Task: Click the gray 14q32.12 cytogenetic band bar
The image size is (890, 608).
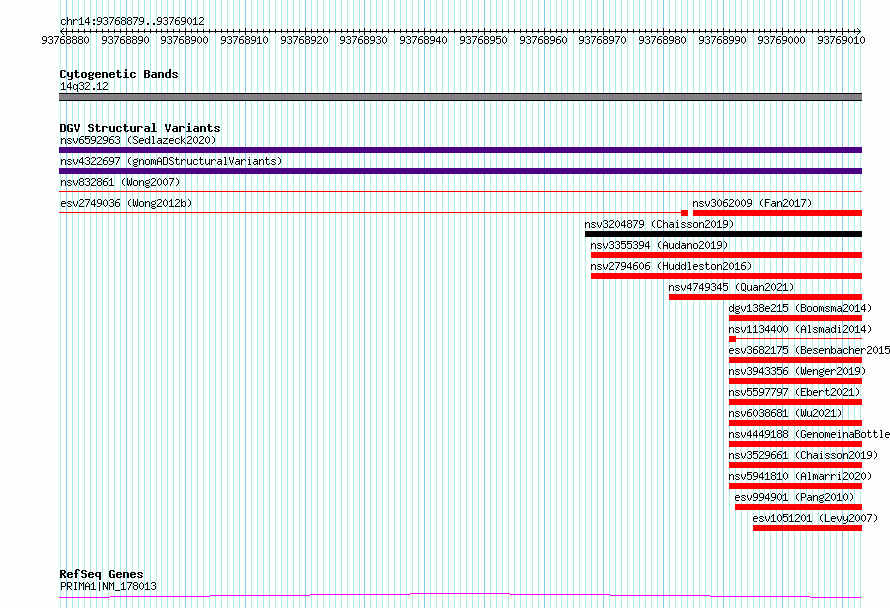Action: 460,97
